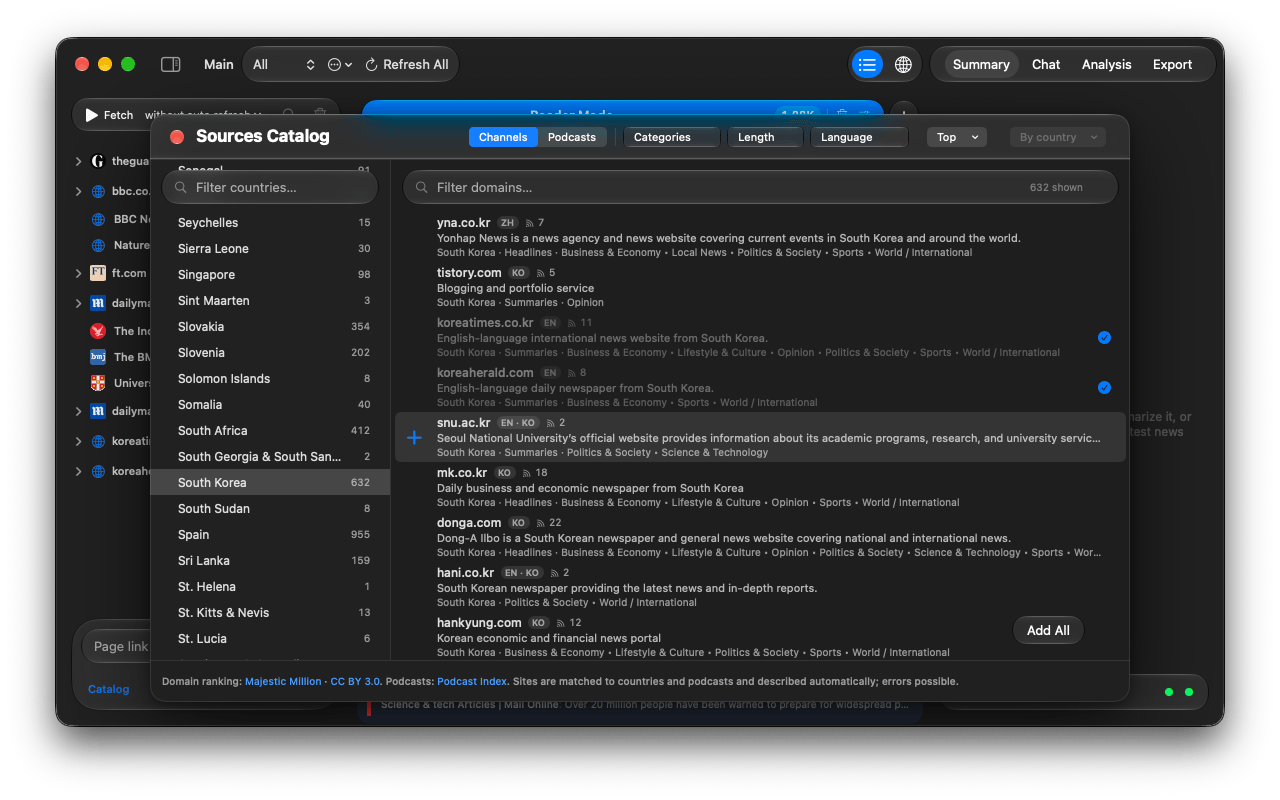Open the CC BY 3.0 link

click(355, 681)
